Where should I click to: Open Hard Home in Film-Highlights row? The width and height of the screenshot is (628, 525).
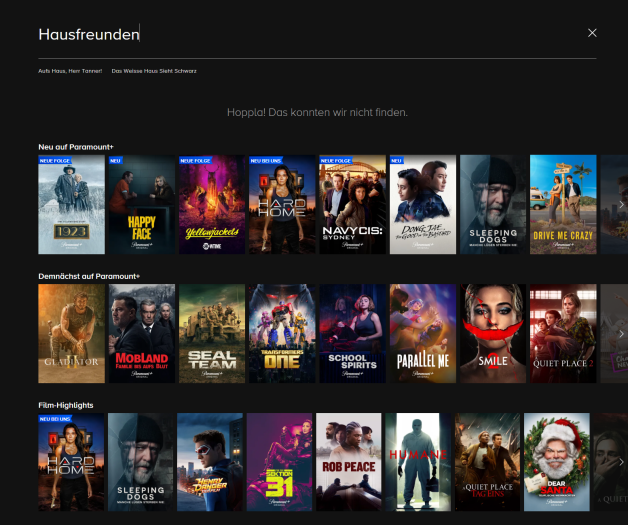[71, 462]
